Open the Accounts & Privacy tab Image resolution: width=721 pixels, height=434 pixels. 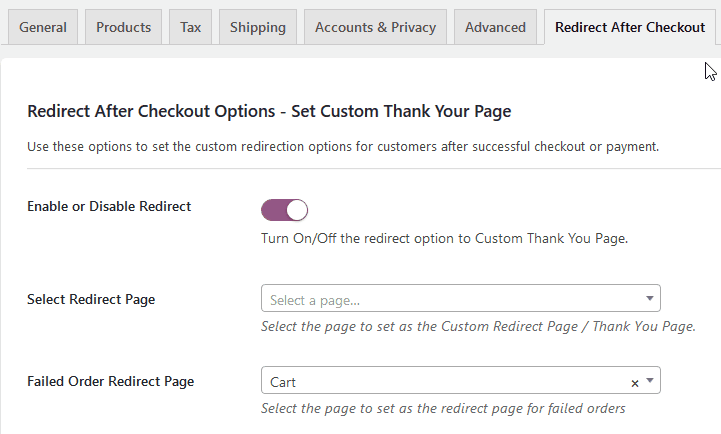(375, 27)
